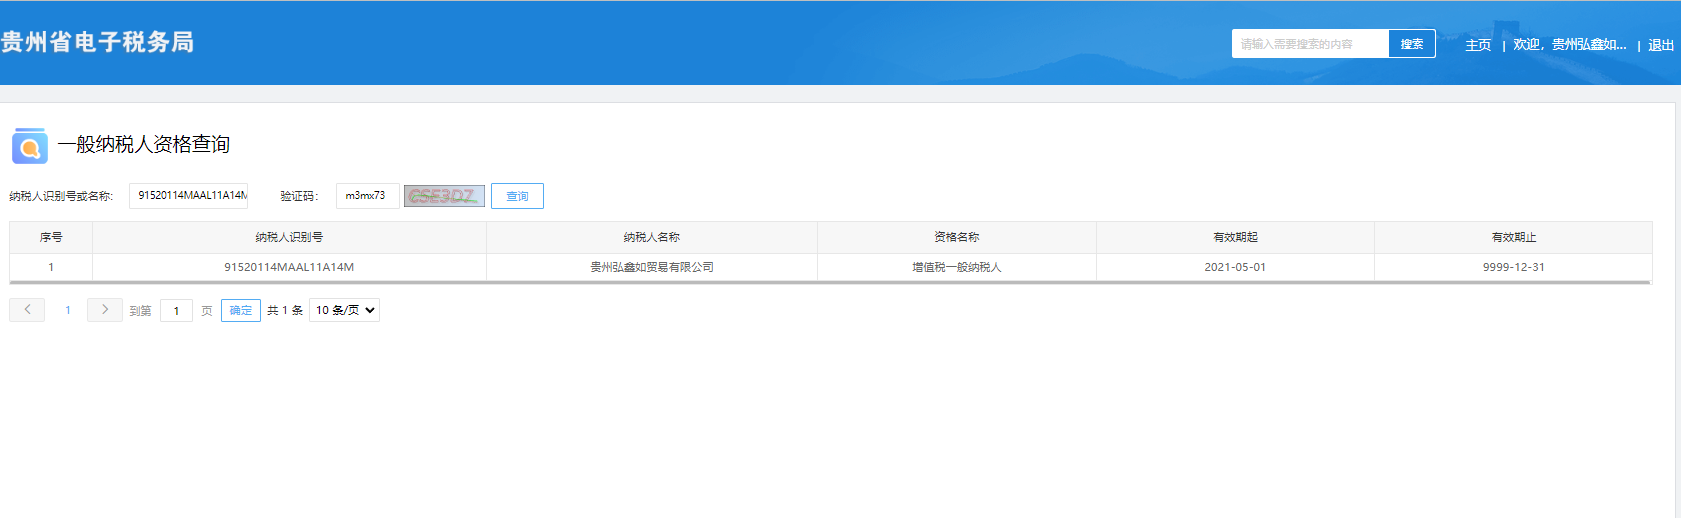
Task: Go to next page with right arrow
Action: click(x=104, y=310)
